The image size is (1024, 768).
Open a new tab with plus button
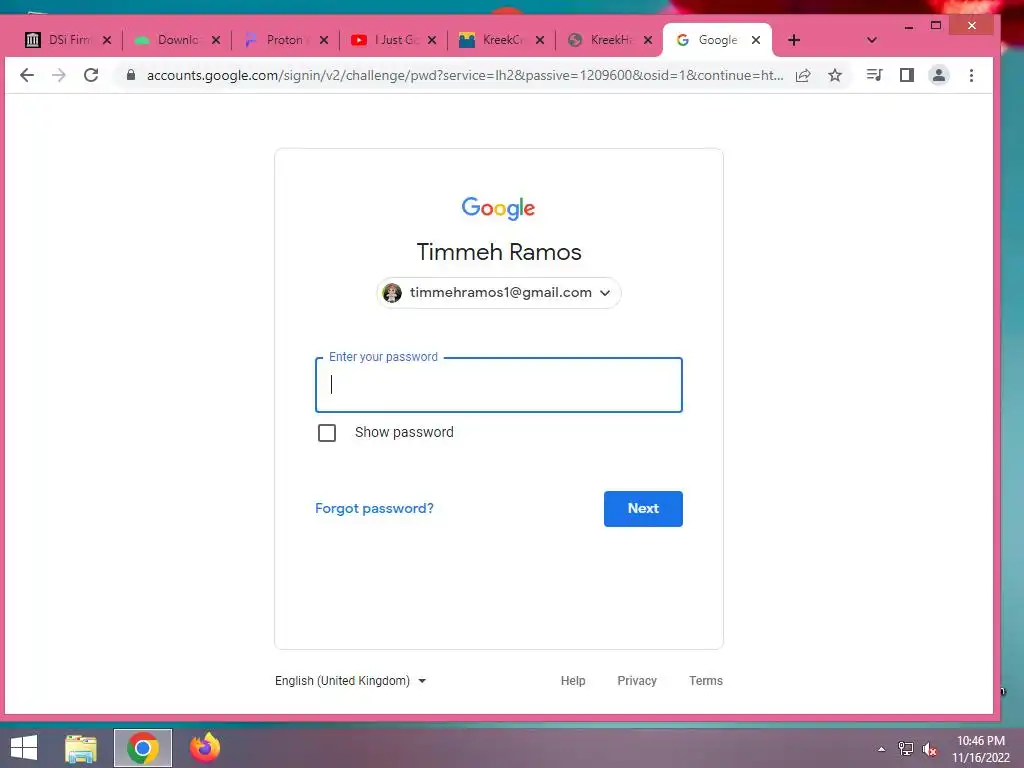point(793,40)
